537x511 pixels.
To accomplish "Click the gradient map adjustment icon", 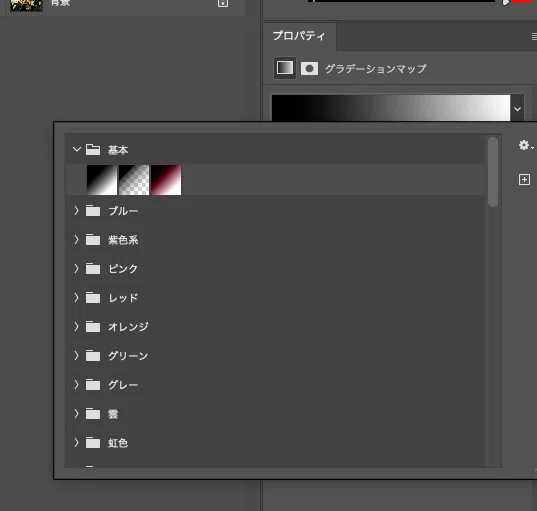I will tap(285, 68).
